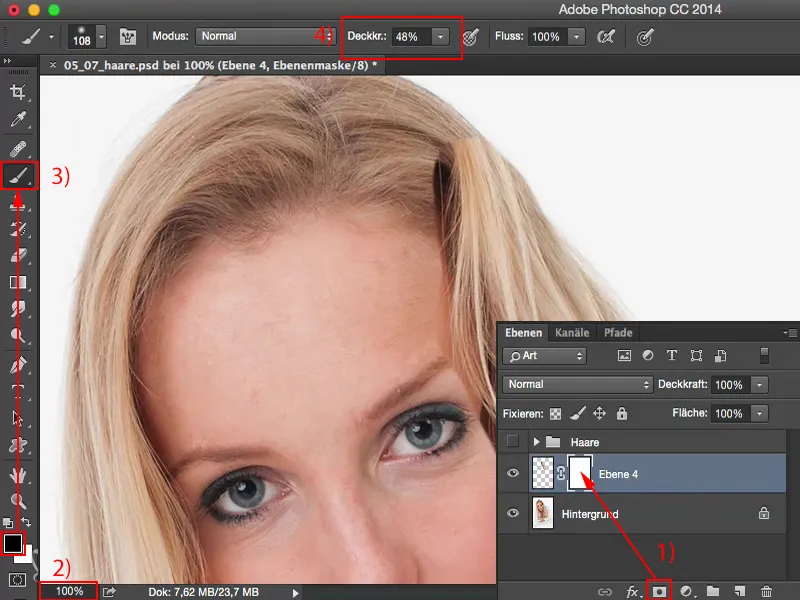Select the Crop tool

[18, 92]
